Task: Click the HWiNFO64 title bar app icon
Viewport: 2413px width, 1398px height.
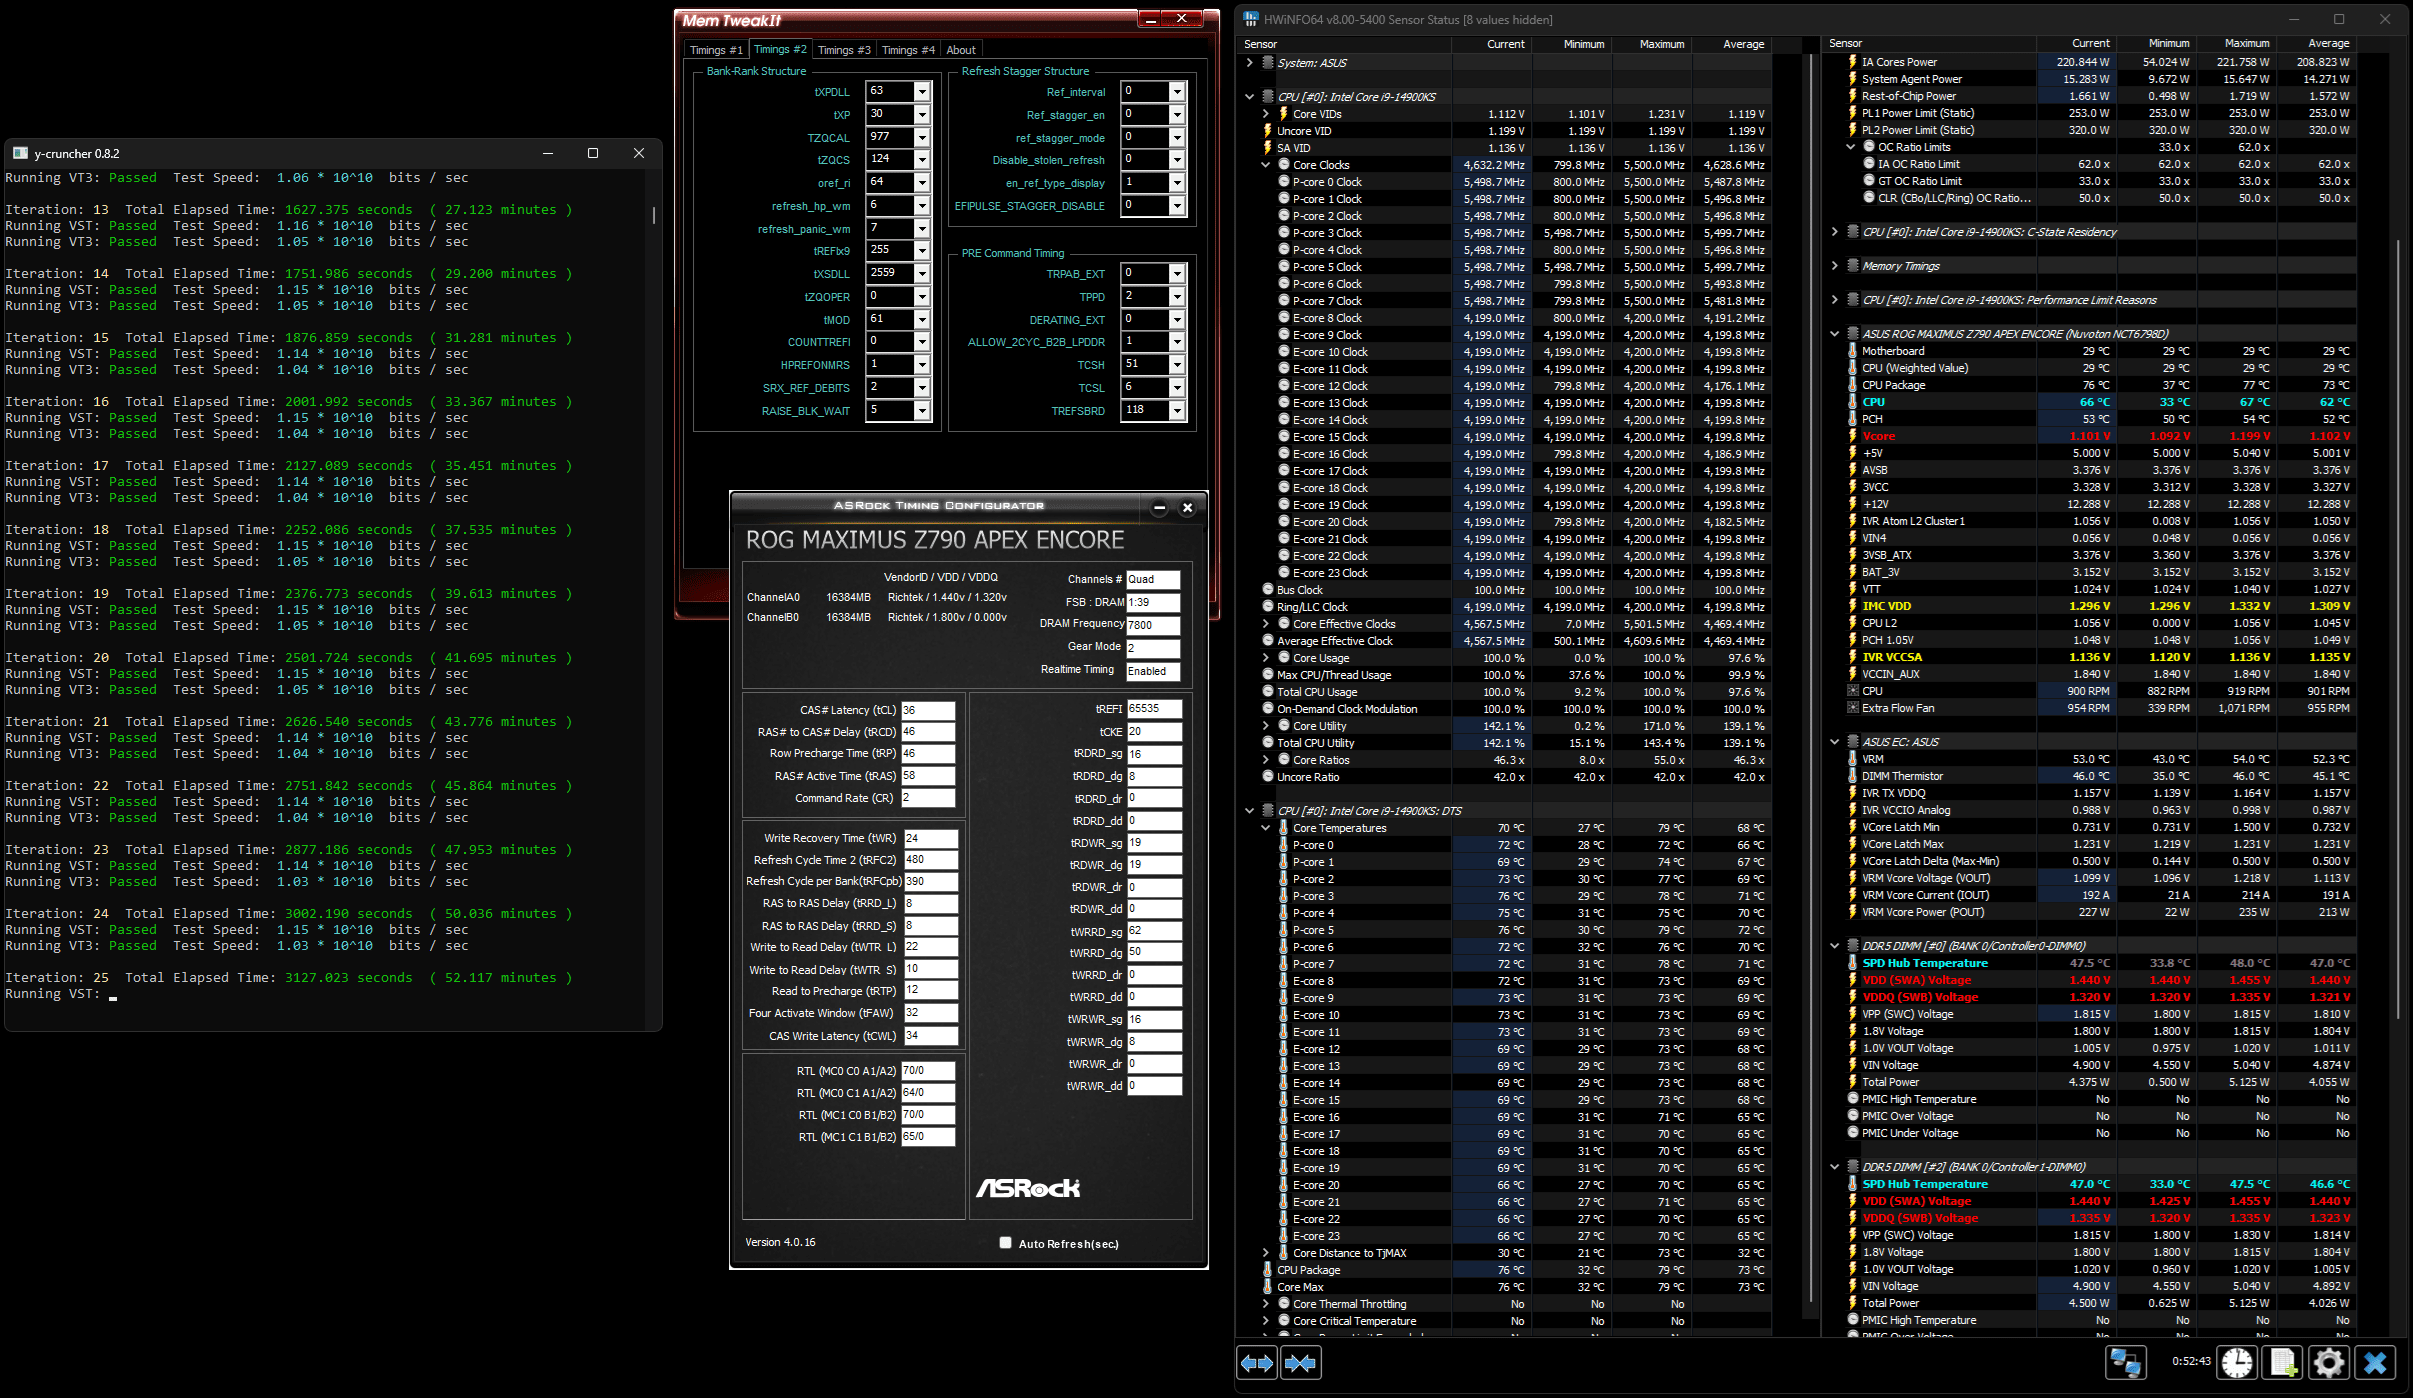Action: coord(1251,19)
